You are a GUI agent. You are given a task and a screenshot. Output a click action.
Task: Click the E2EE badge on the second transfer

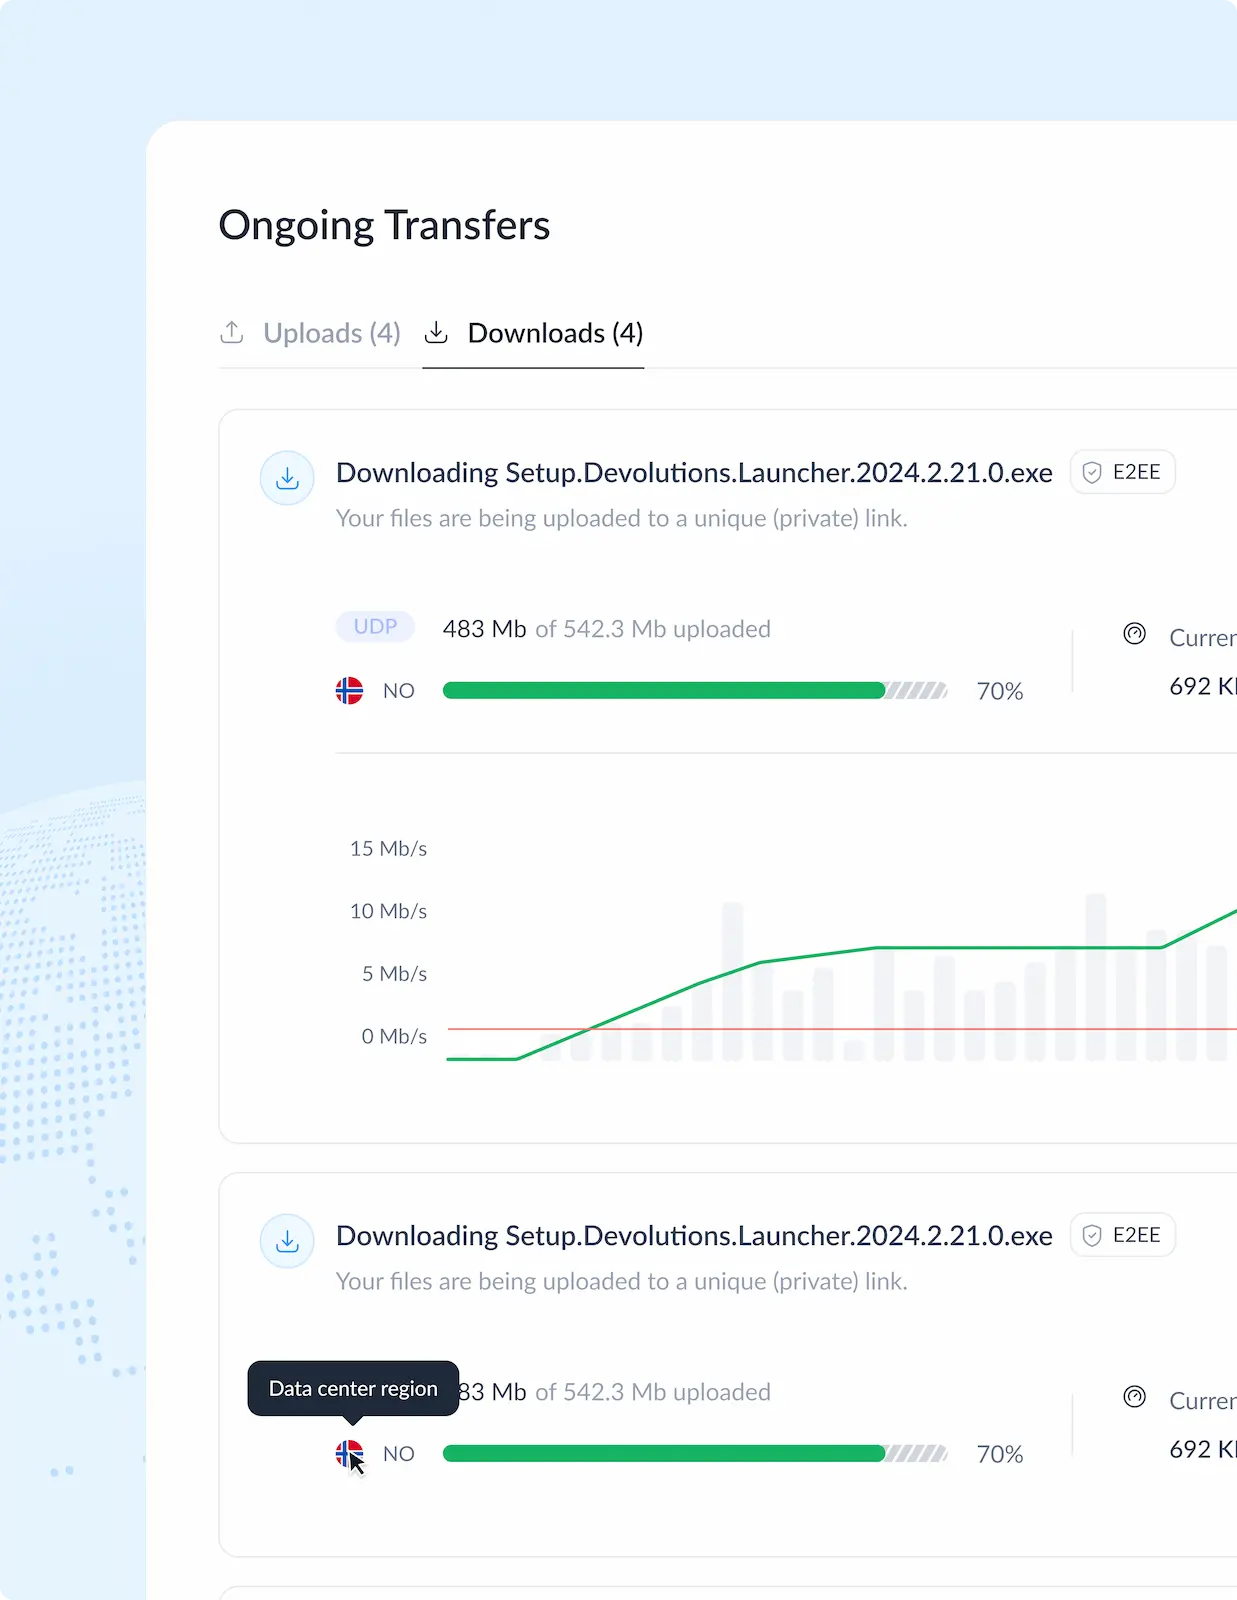tap(1123, 1235)
